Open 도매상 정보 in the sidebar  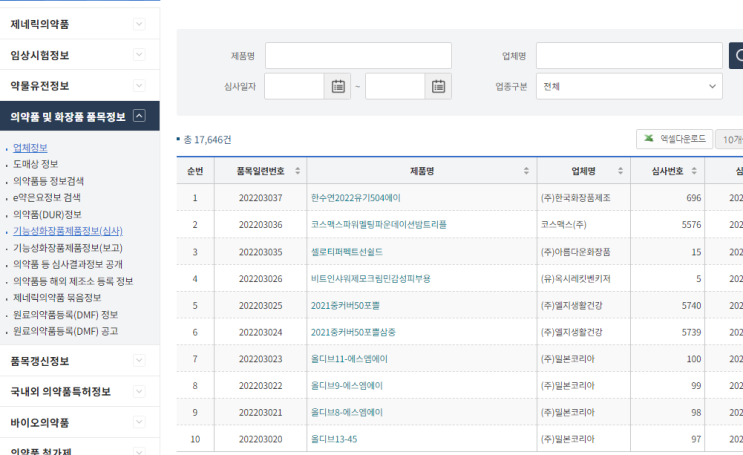tap(36, 164)
